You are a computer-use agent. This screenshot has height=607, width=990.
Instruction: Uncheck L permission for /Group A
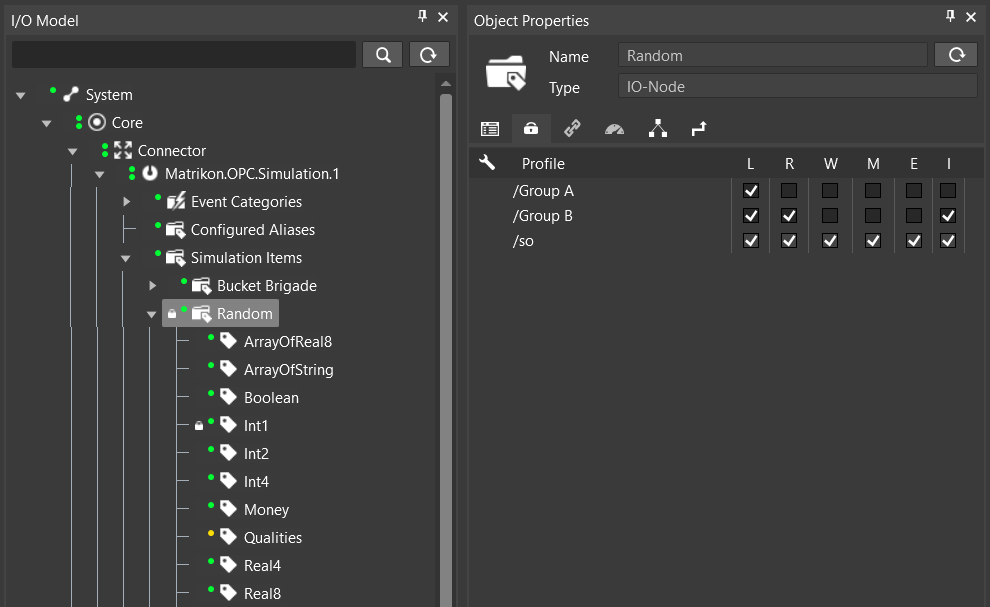click(x=751, y=190)
